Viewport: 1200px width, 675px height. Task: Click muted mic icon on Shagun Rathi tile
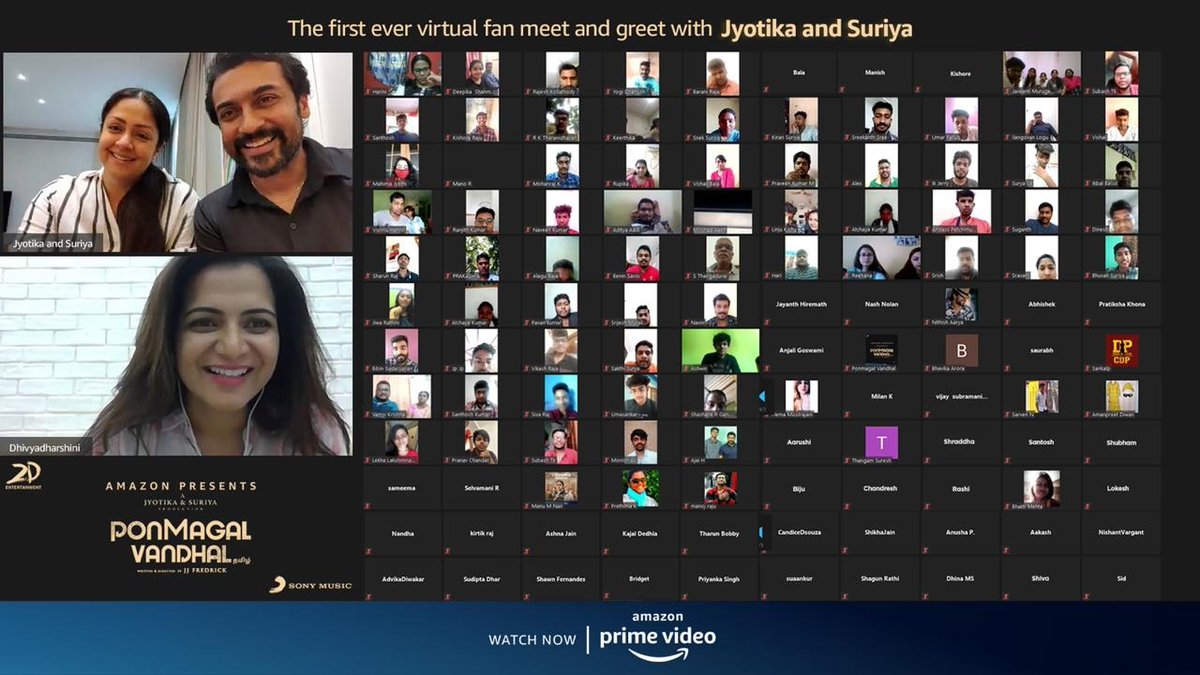pos(843,597)
